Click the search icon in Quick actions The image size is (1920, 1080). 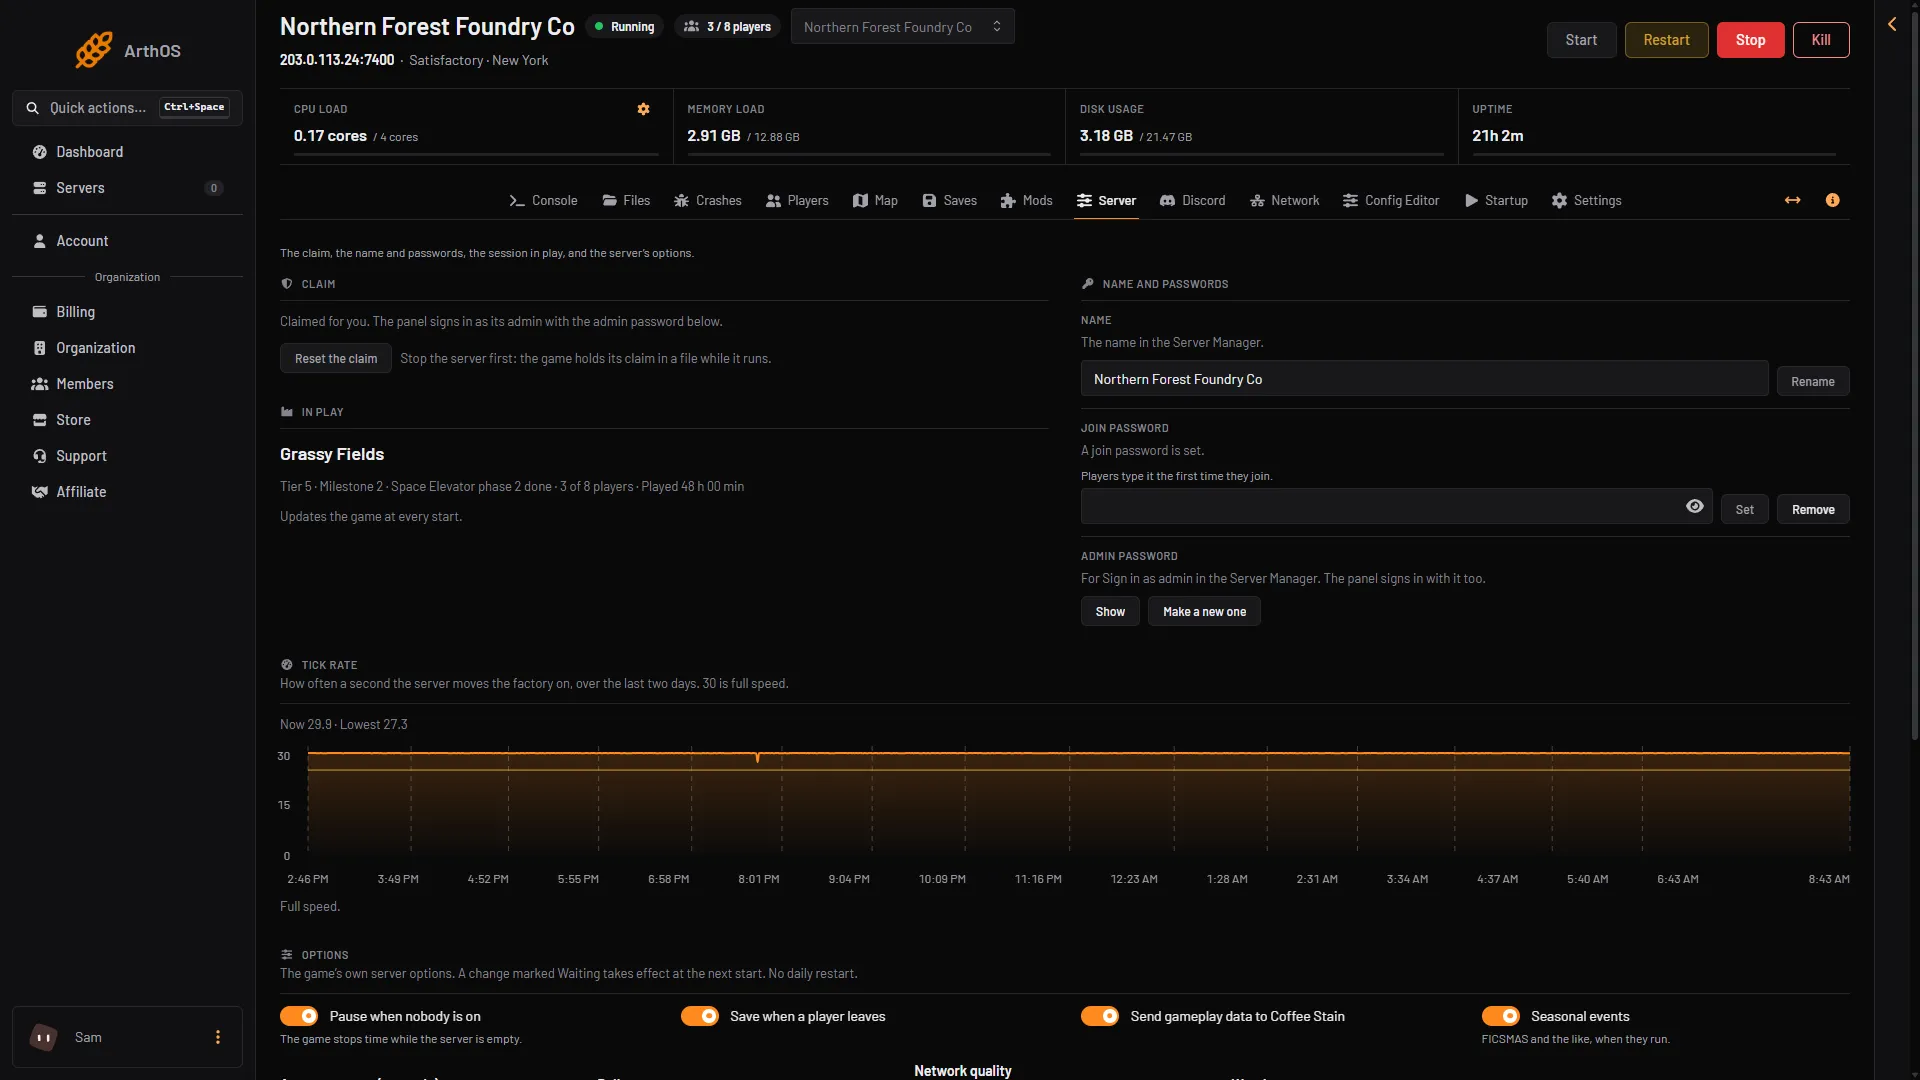pos(33,108)
